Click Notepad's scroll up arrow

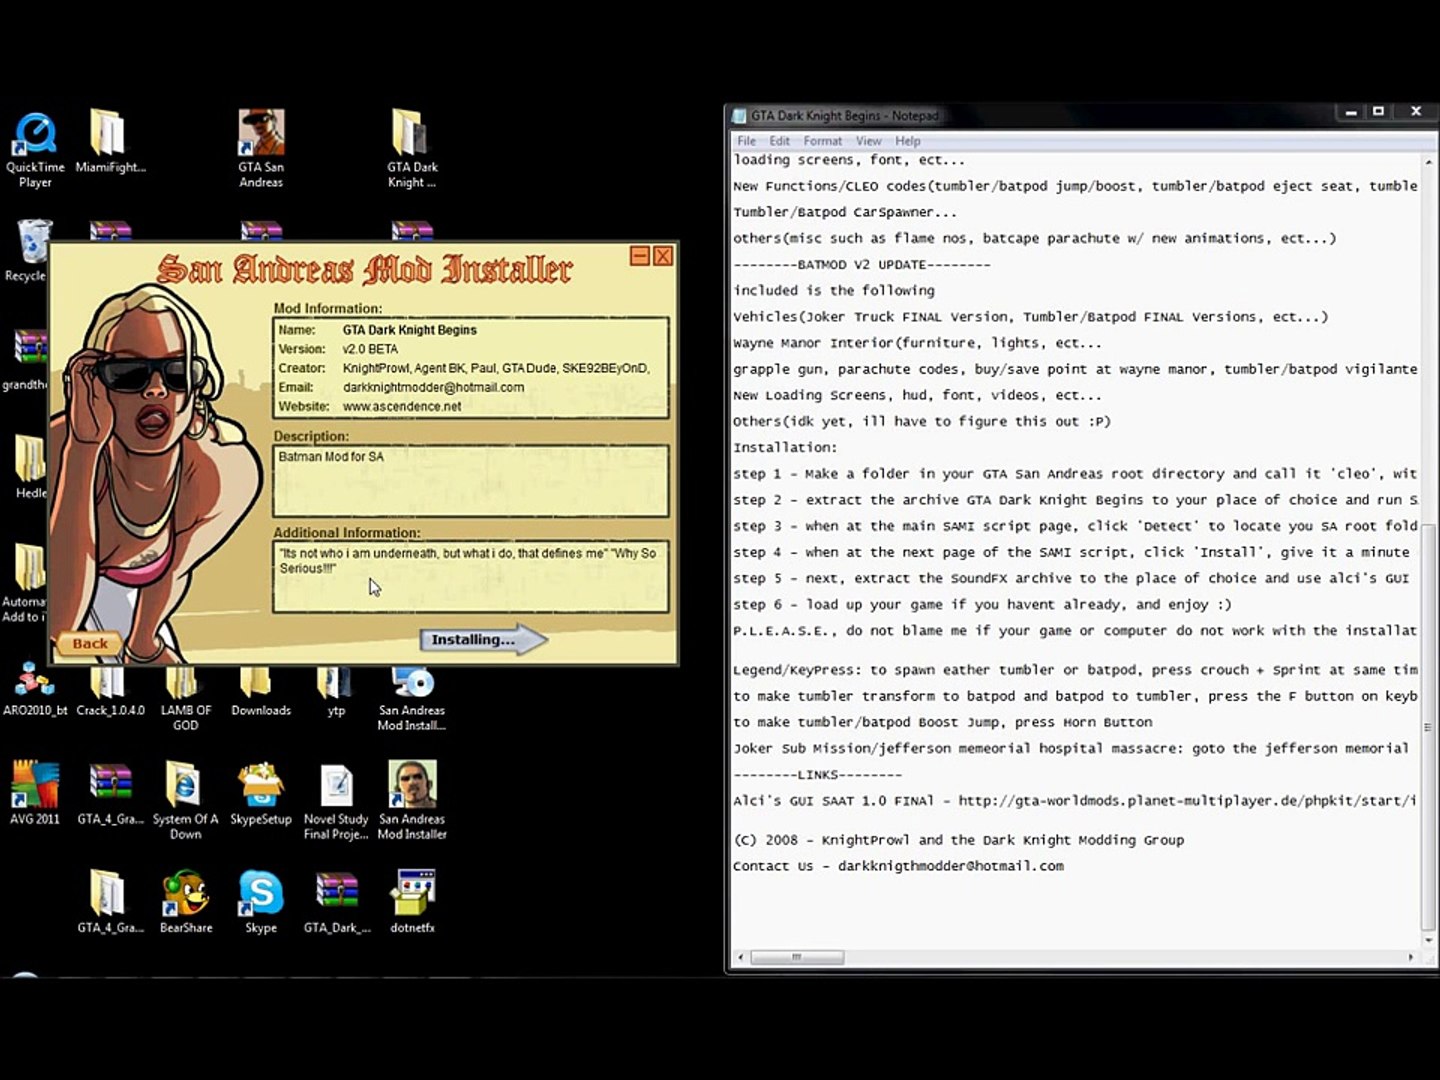pos(1428,163)
